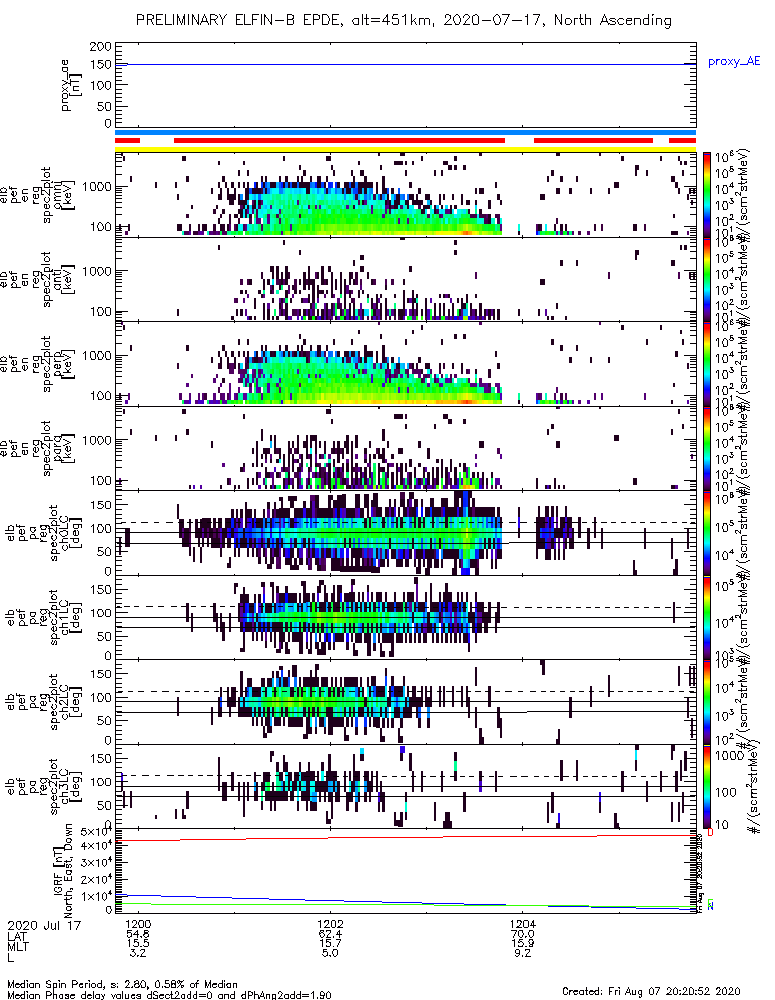The image size is (775, 1000).
Task: Click the "200" tick on proxy_ae axis
Action: coord(100,47)
